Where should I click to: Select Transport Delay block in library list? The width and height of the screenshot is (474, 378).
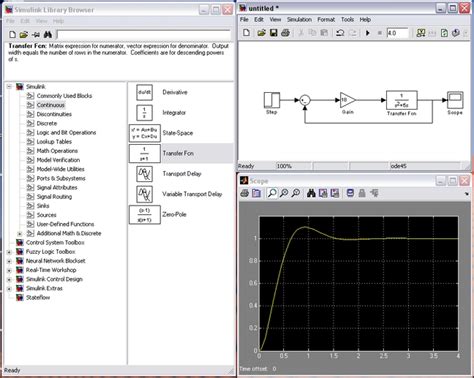(182, 174)
